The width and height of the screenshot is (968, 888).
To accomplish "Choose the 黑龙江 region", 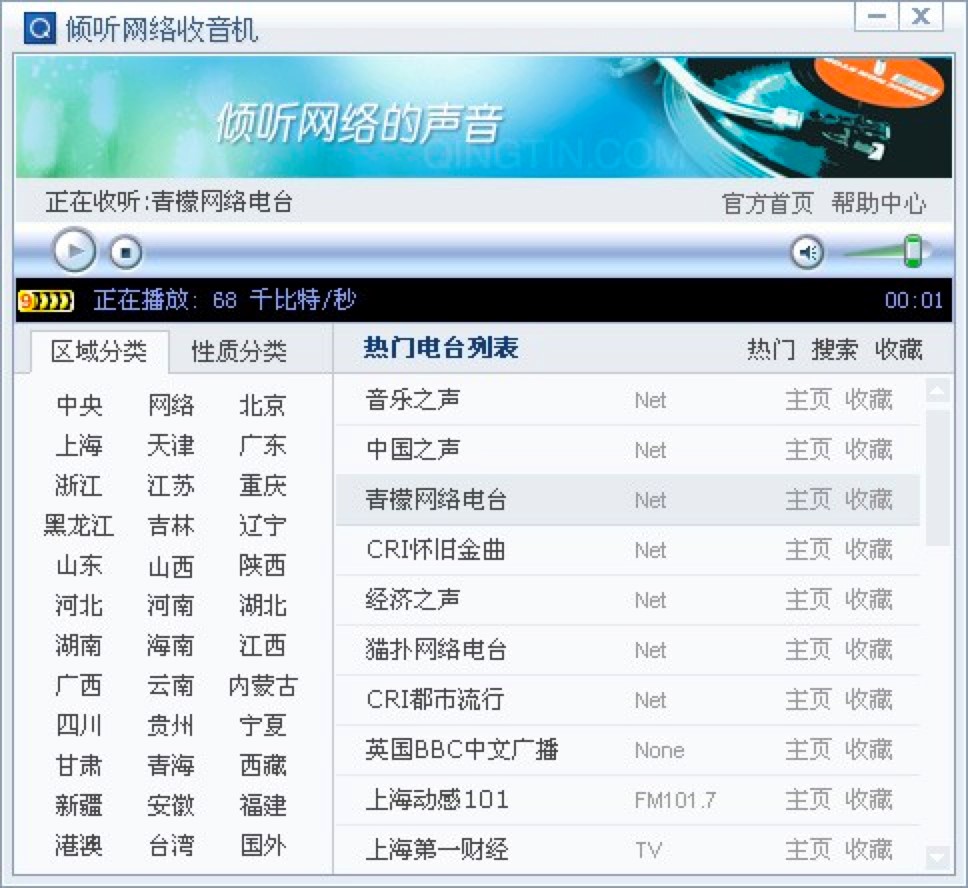I will [79, 526].
